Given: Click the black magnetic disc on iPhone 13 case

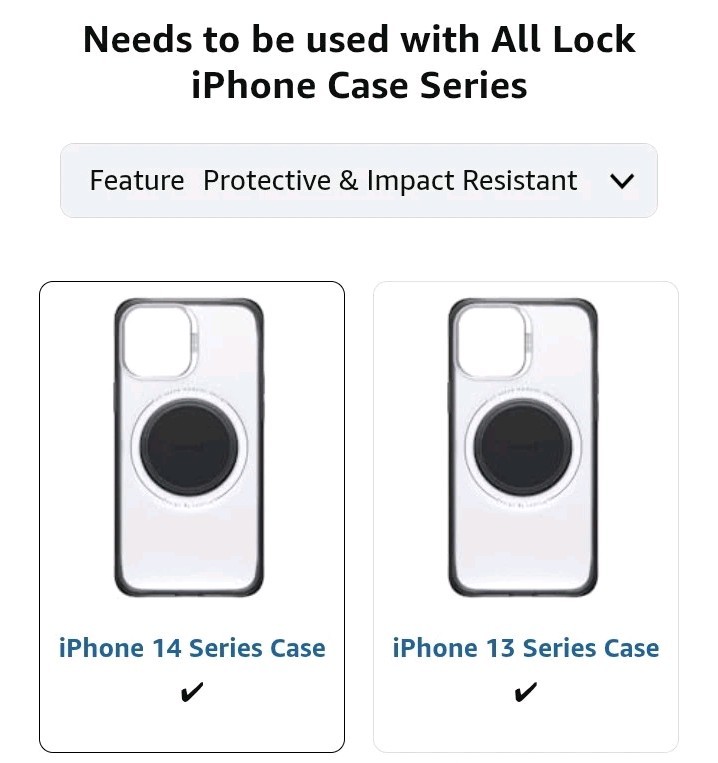Looking at the screenshot, I should pyautogui.click(x=522, y=448).
